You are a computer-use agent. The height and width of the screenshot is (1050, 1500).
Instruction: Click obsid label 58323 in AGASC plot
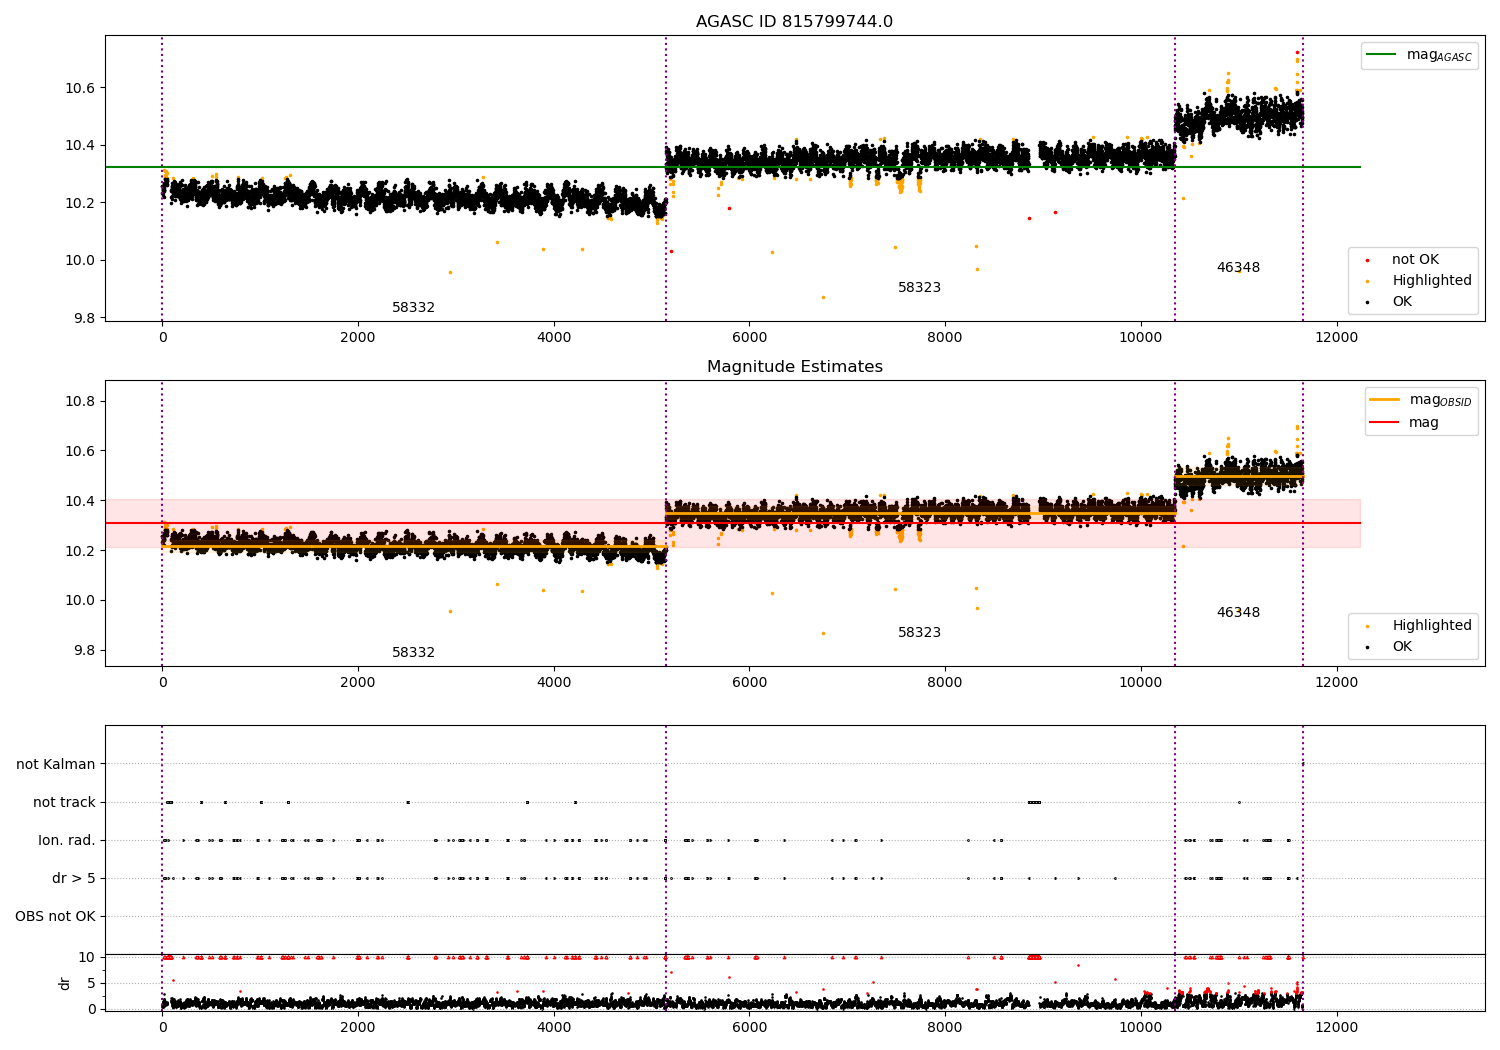[919, 288]
